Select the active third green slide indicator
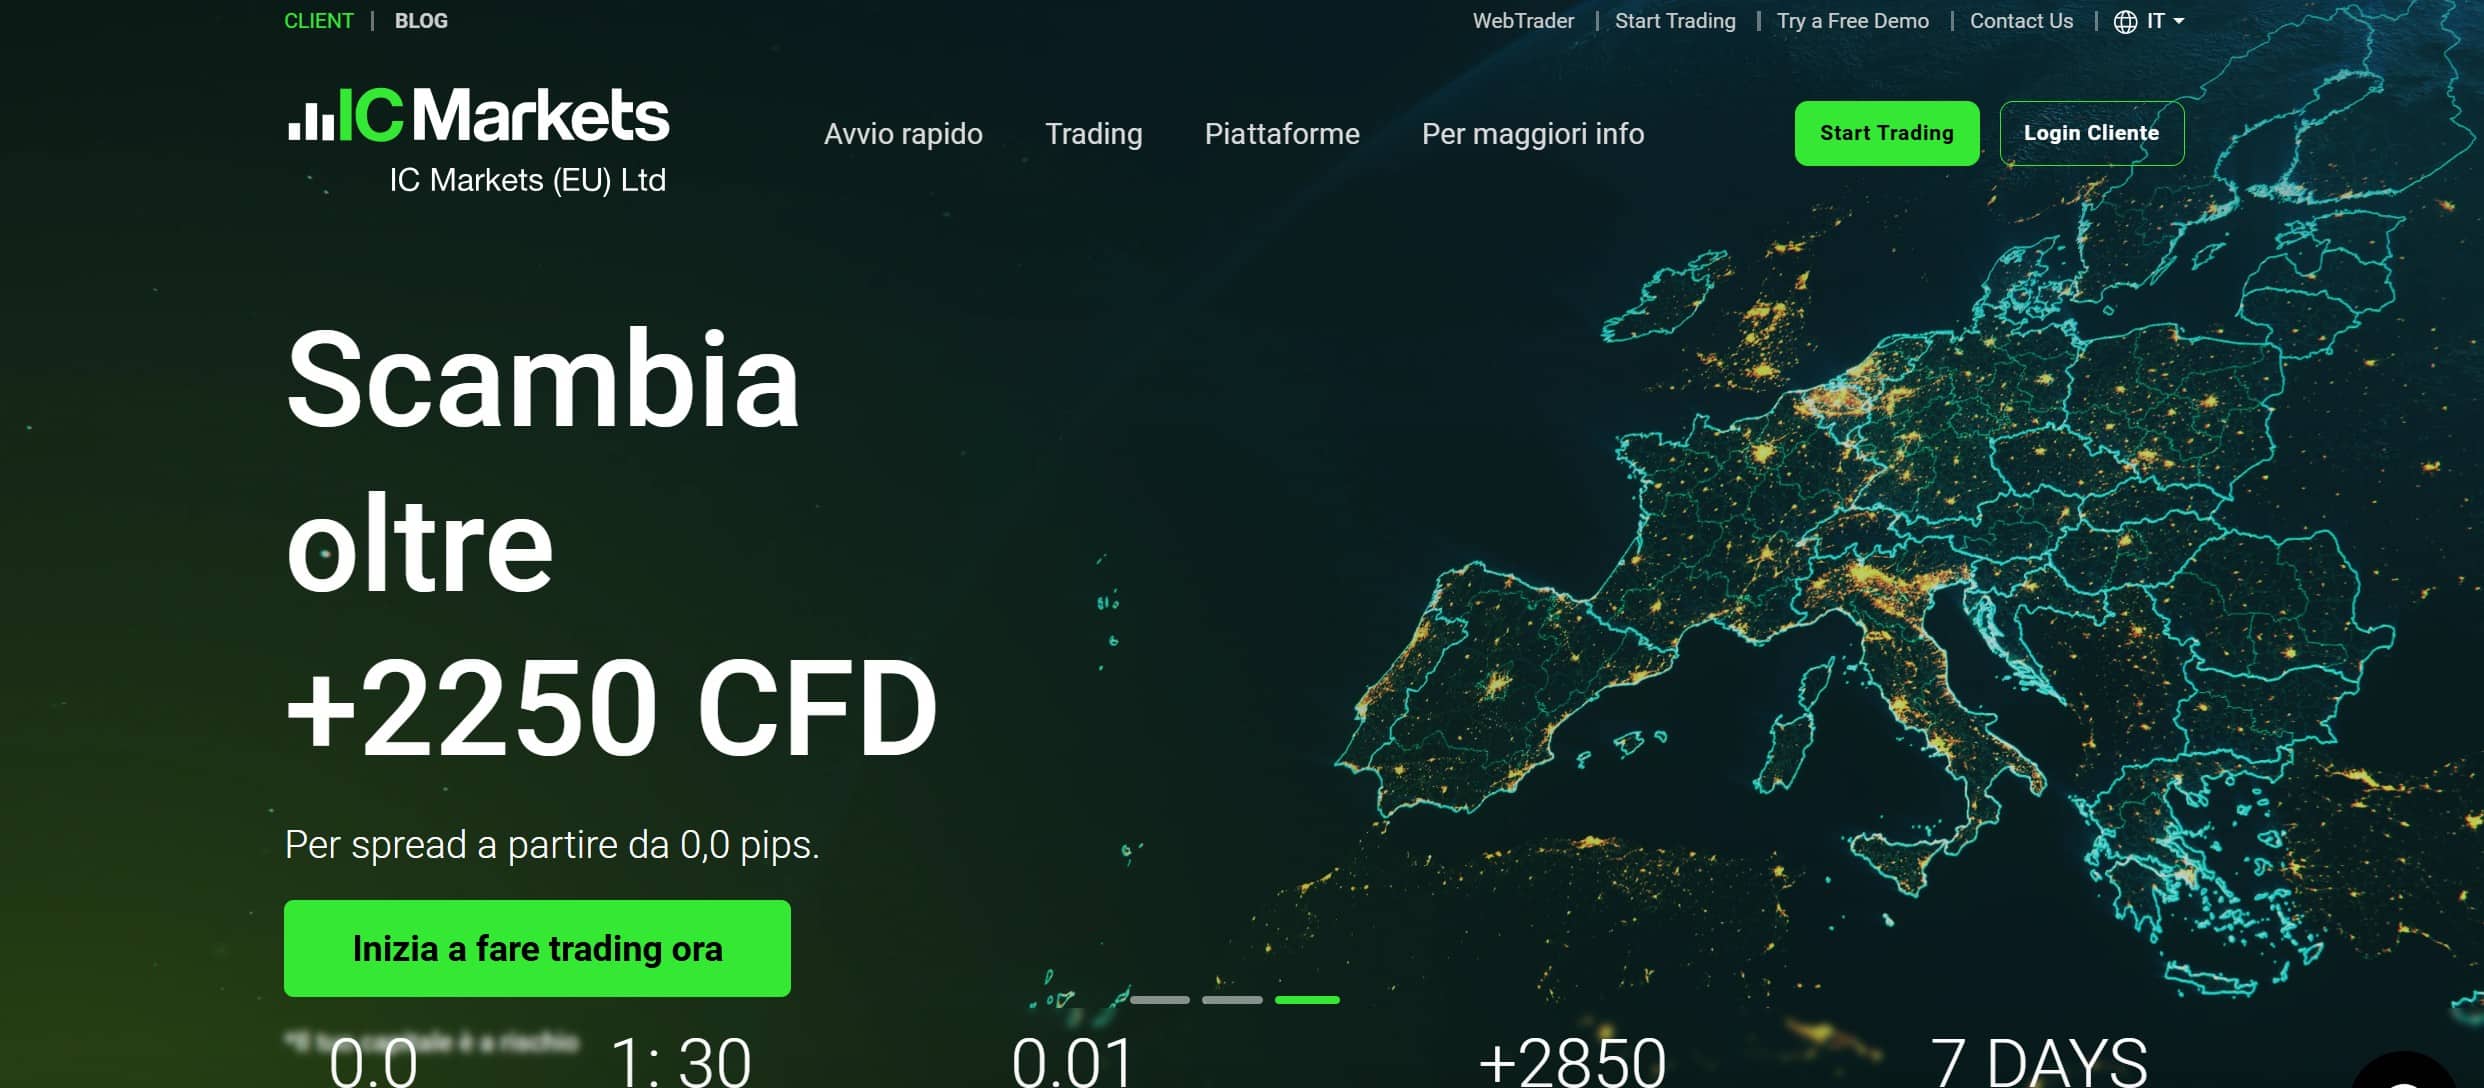Image resolution: width=2484 pixels, height=1088 pixels. pyautogui.click(x=1306, y=999)
